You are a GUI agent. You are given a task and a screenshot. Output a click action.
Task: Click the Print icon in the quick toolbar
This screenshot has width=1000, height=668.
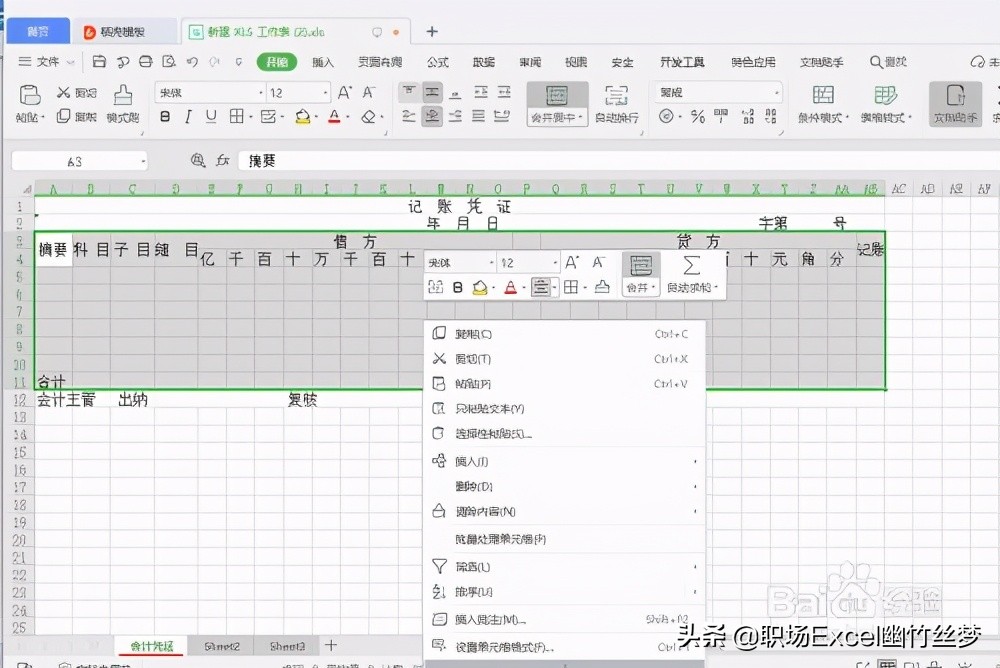145,61
